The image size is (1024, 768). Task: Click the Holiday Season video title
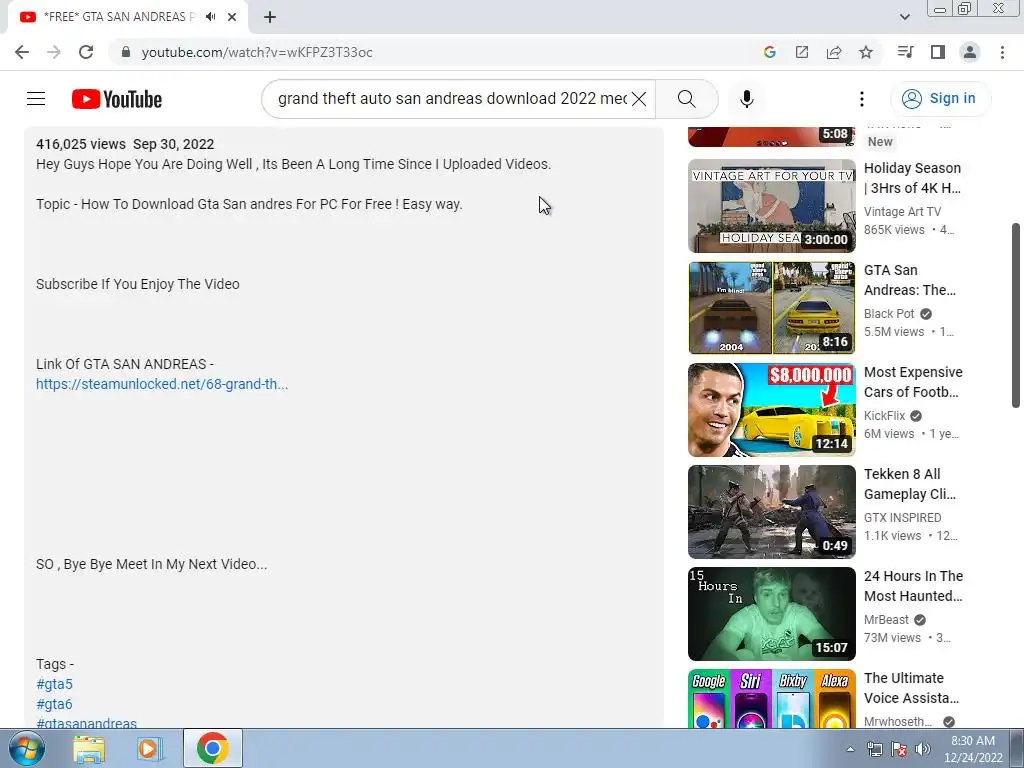(x=912, y=178)
